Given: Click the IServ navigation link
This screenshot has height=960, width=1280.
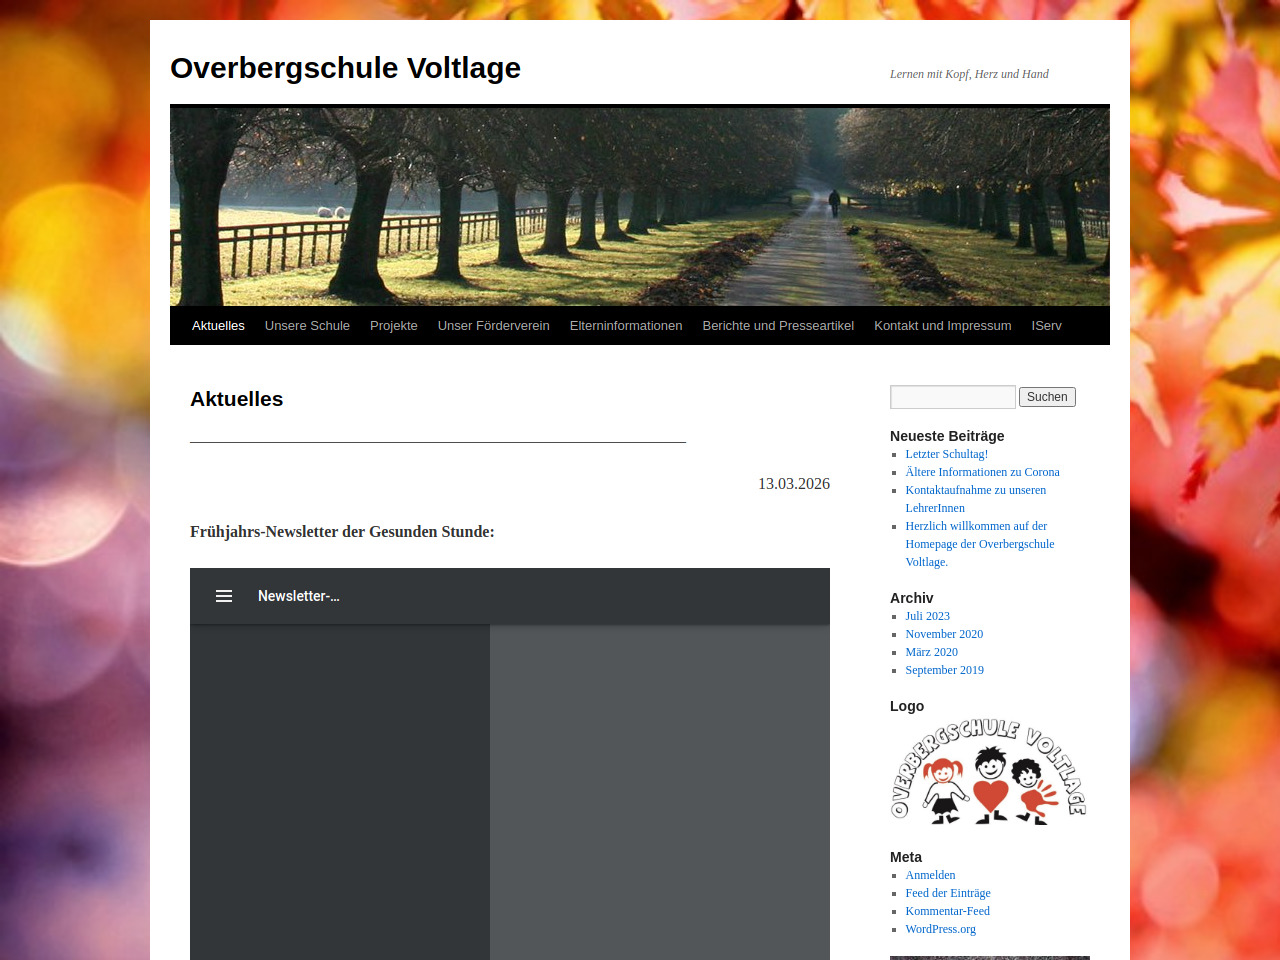Looking at the screenshot, I should [1046, 326].
